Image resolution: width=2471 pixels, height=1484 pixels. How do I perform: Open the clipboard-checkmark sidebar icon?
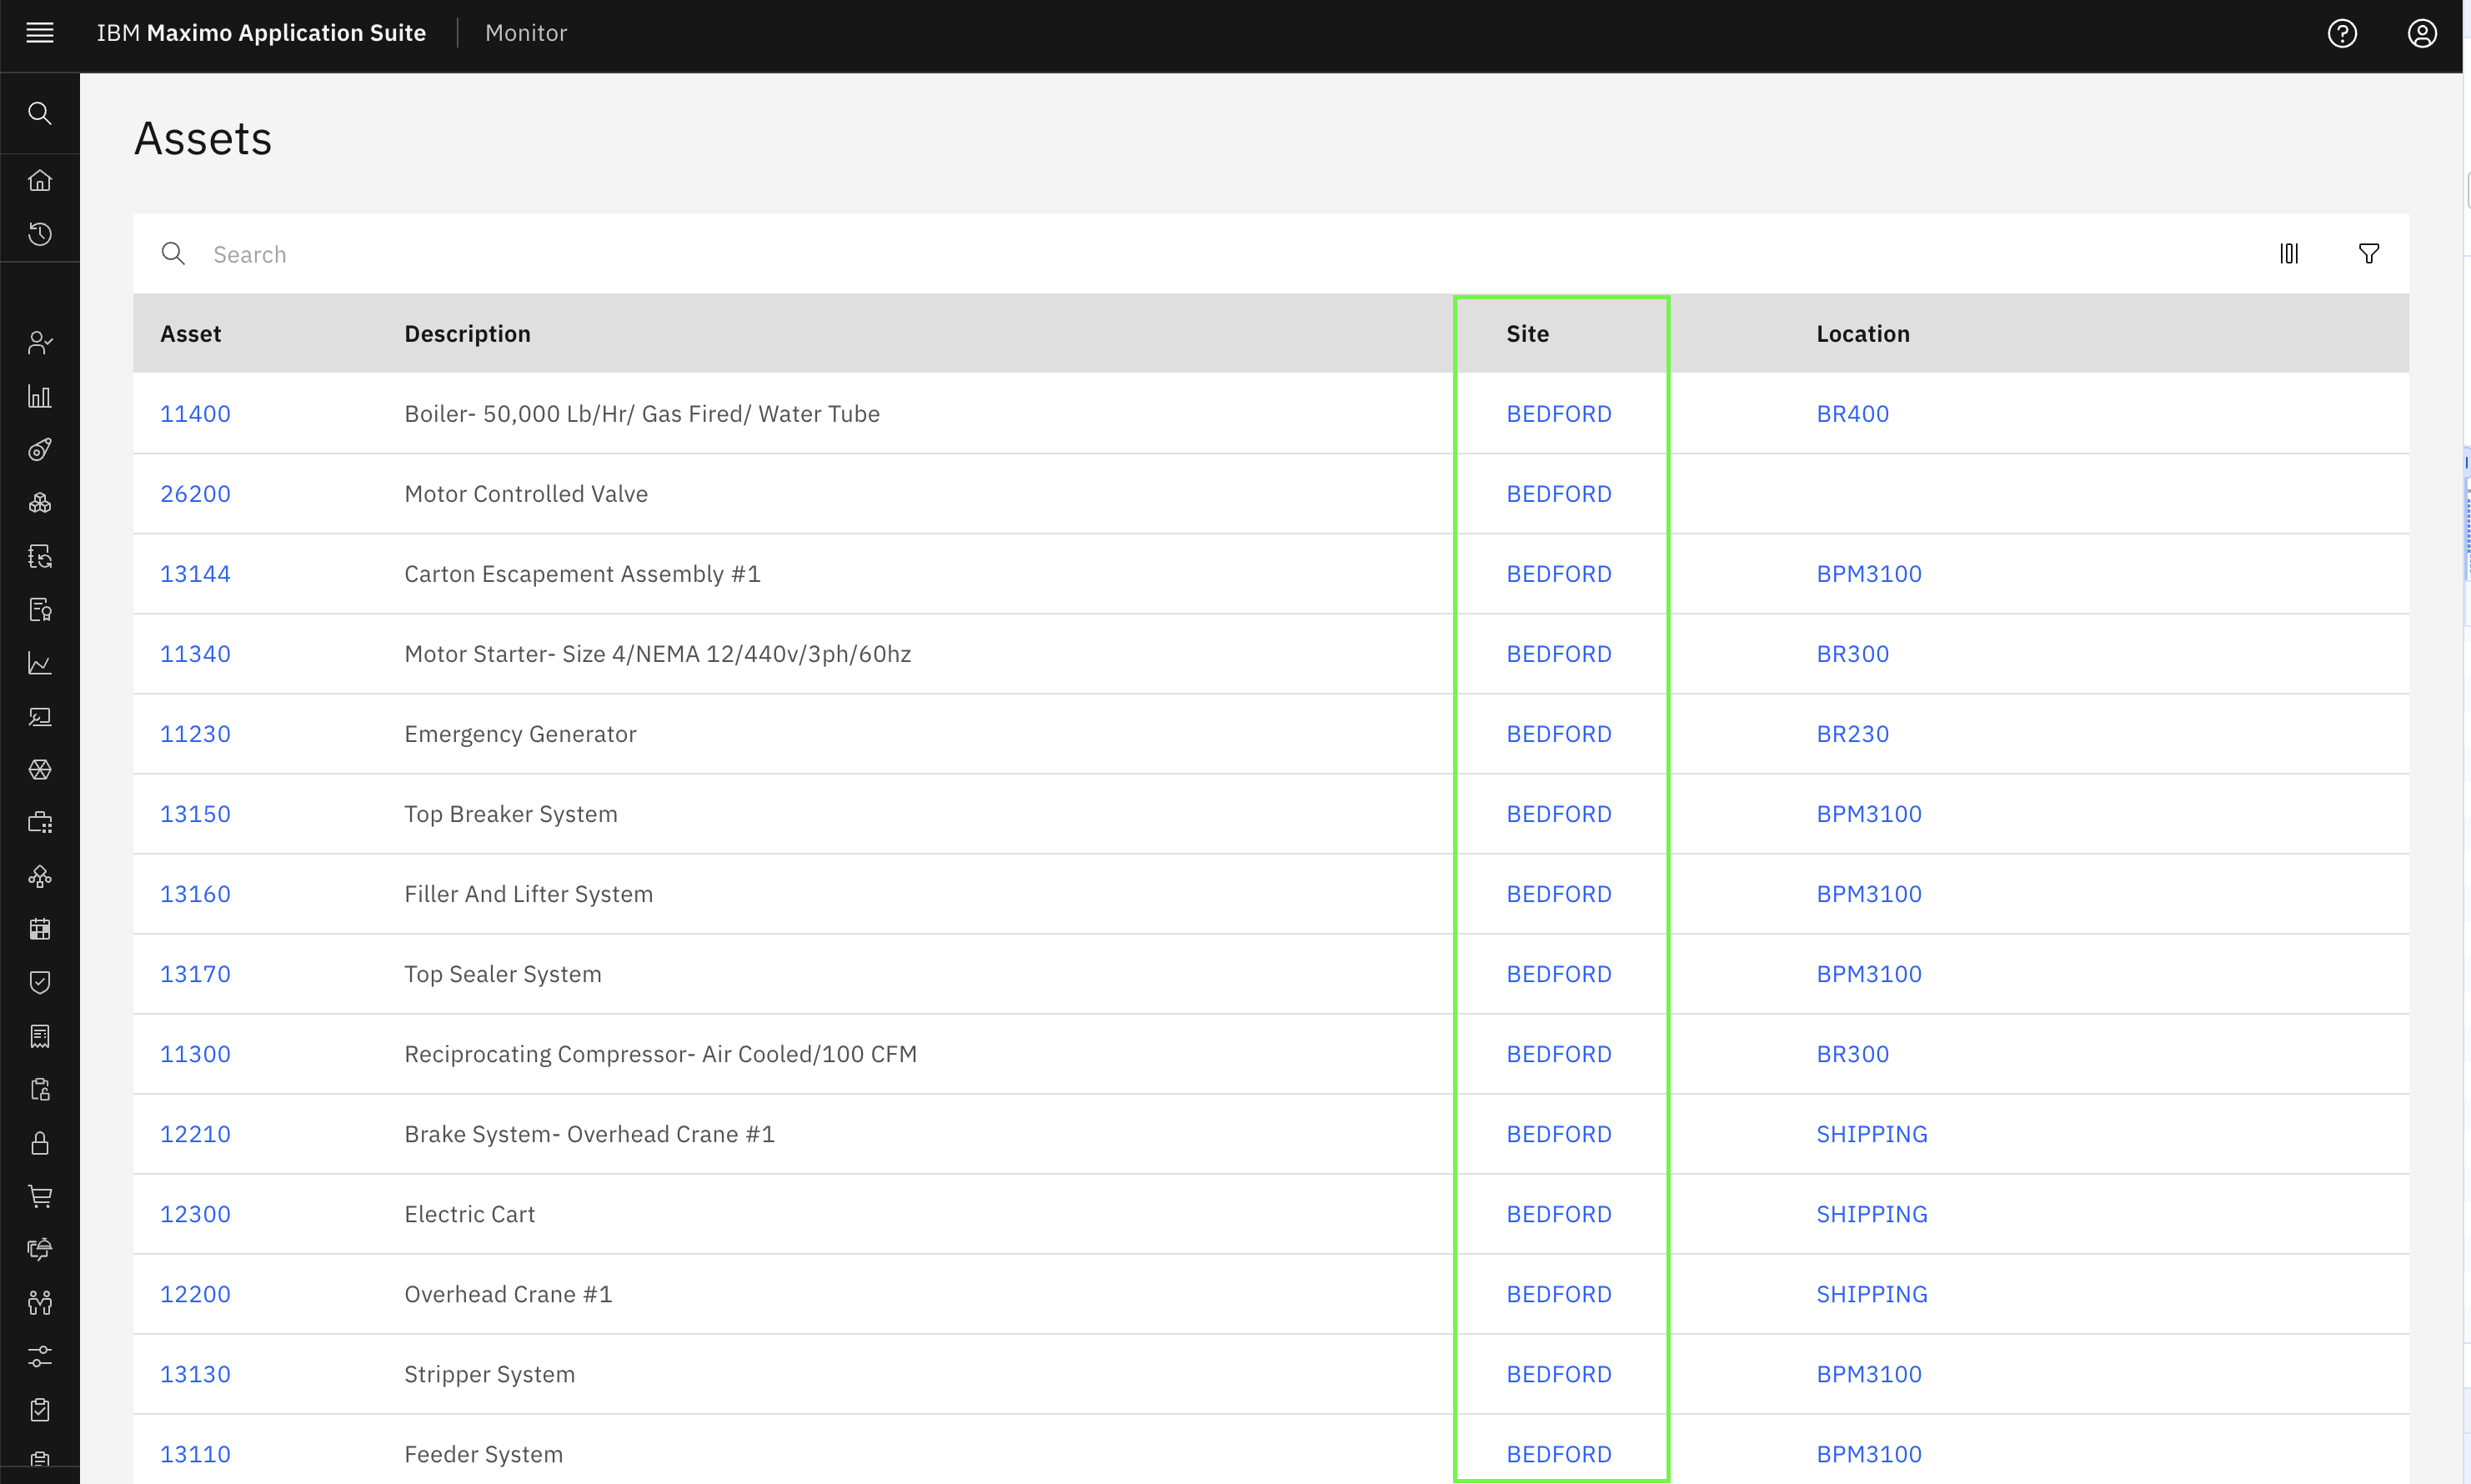(40, 1409)
